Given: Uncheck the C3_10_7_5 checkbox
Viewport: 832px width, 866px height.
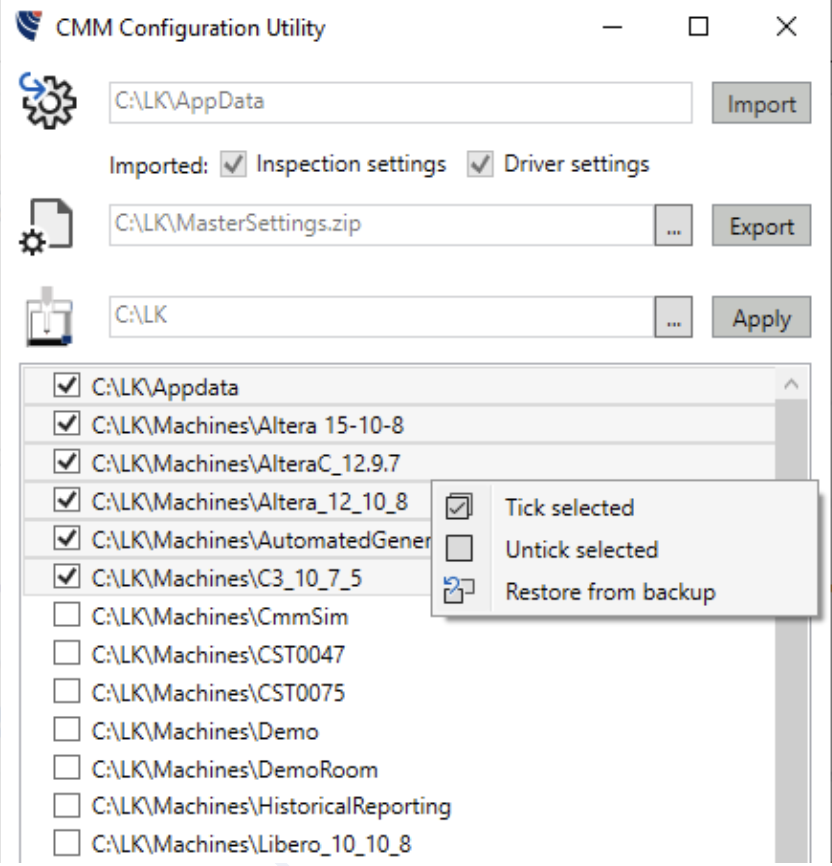Looking at the screenshot, I should tap(67, 576).
